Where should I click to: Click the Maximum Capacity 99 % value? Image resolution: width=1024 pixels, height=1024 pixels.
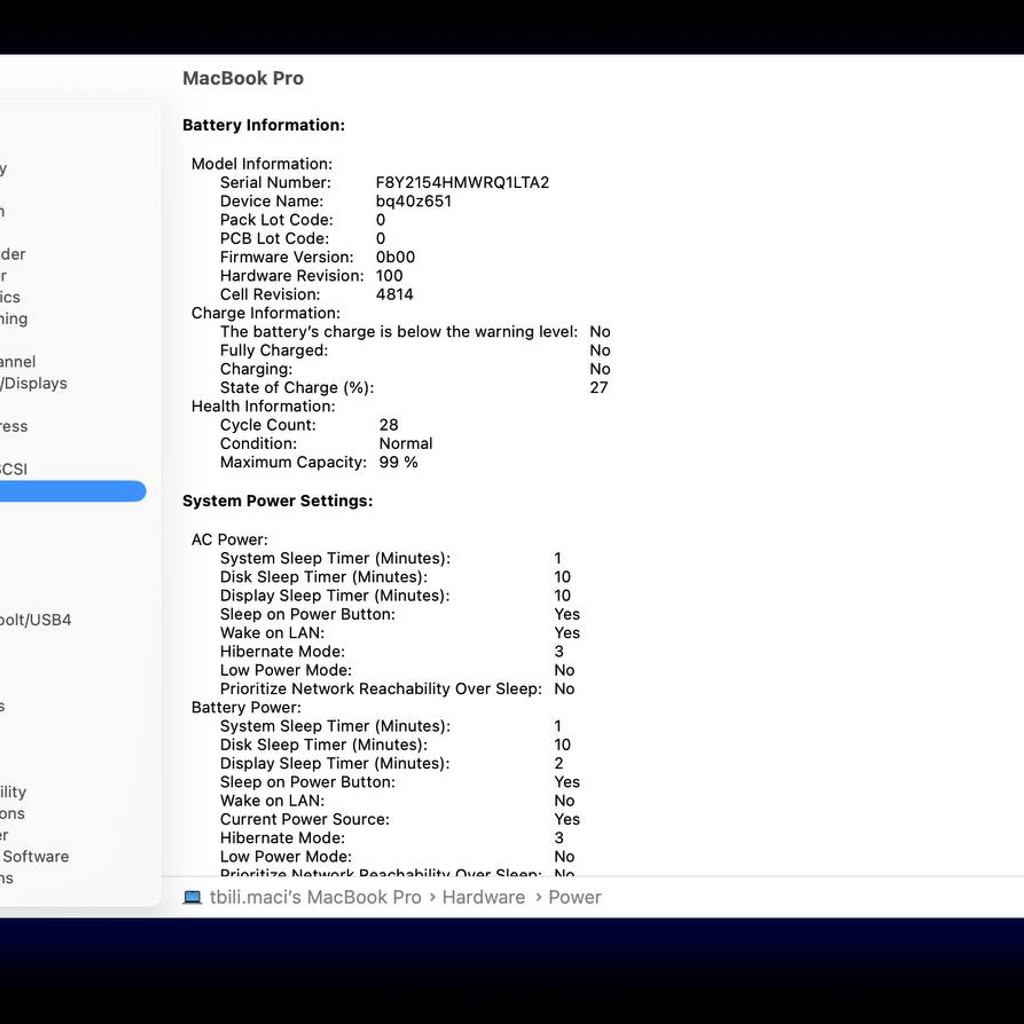coord(398,462)
